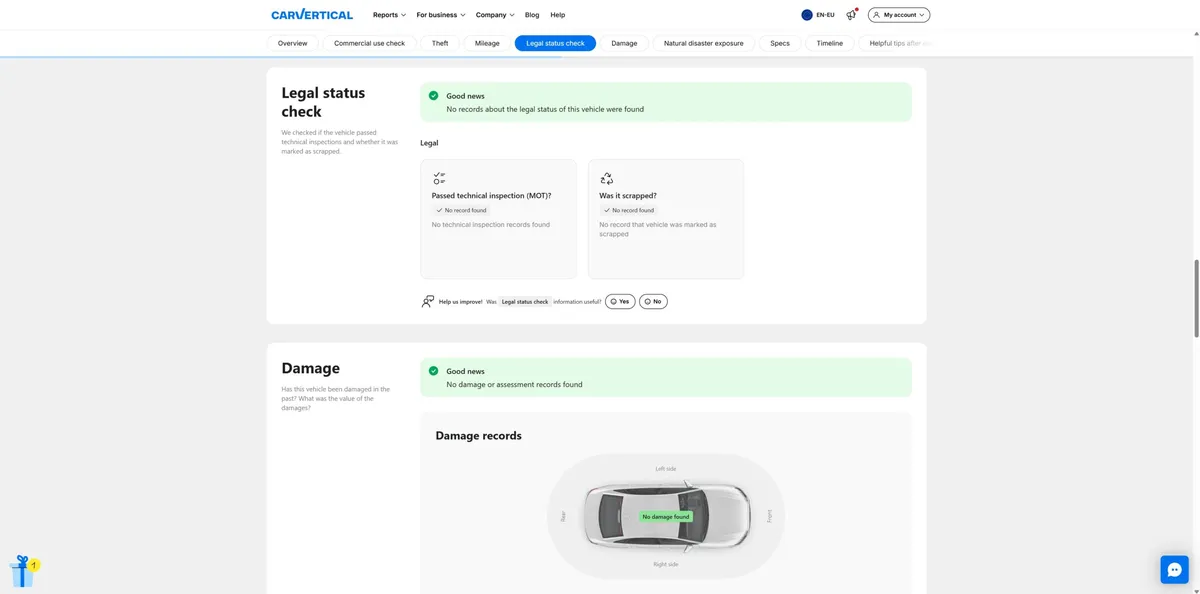Click the Damage records heading
Image resolution: width=1200 pixels, height=594 pixels.
479,436
